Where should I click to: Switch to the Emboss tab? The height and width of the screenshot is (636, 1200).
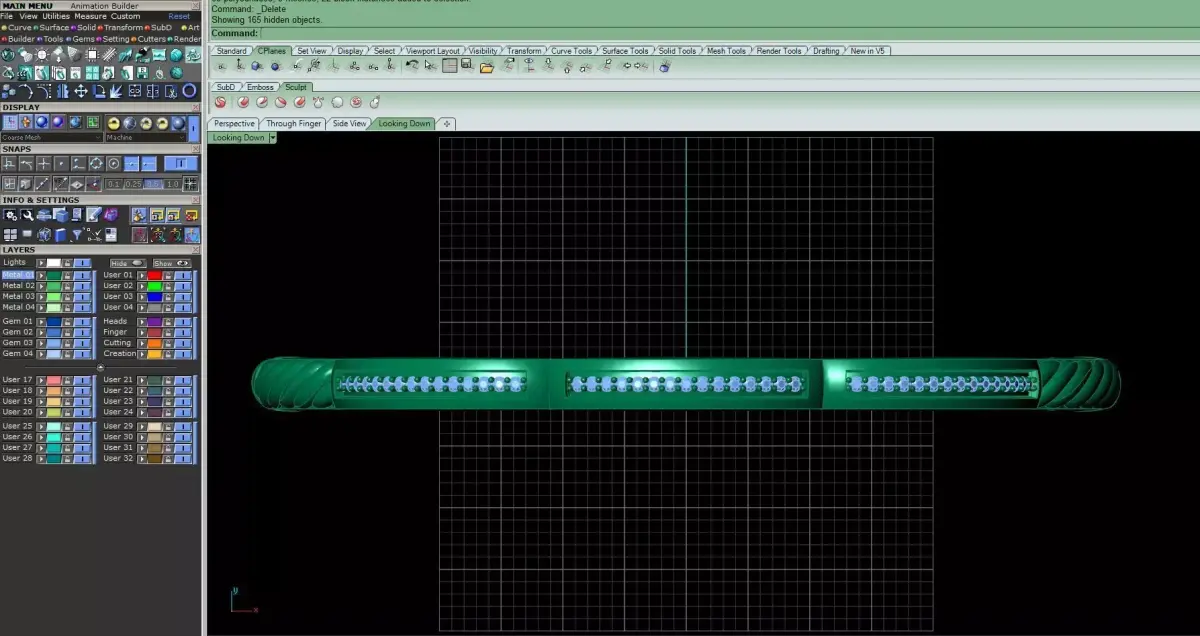(x=260, y=87)
